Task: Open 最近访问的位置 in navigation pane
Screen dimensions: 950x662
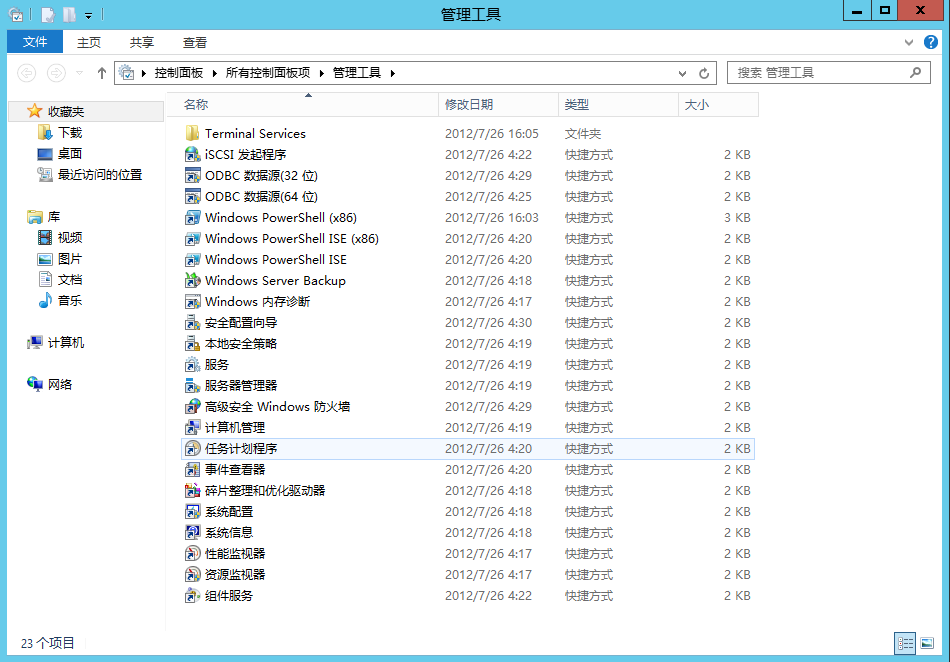Action: click(99, 174)
